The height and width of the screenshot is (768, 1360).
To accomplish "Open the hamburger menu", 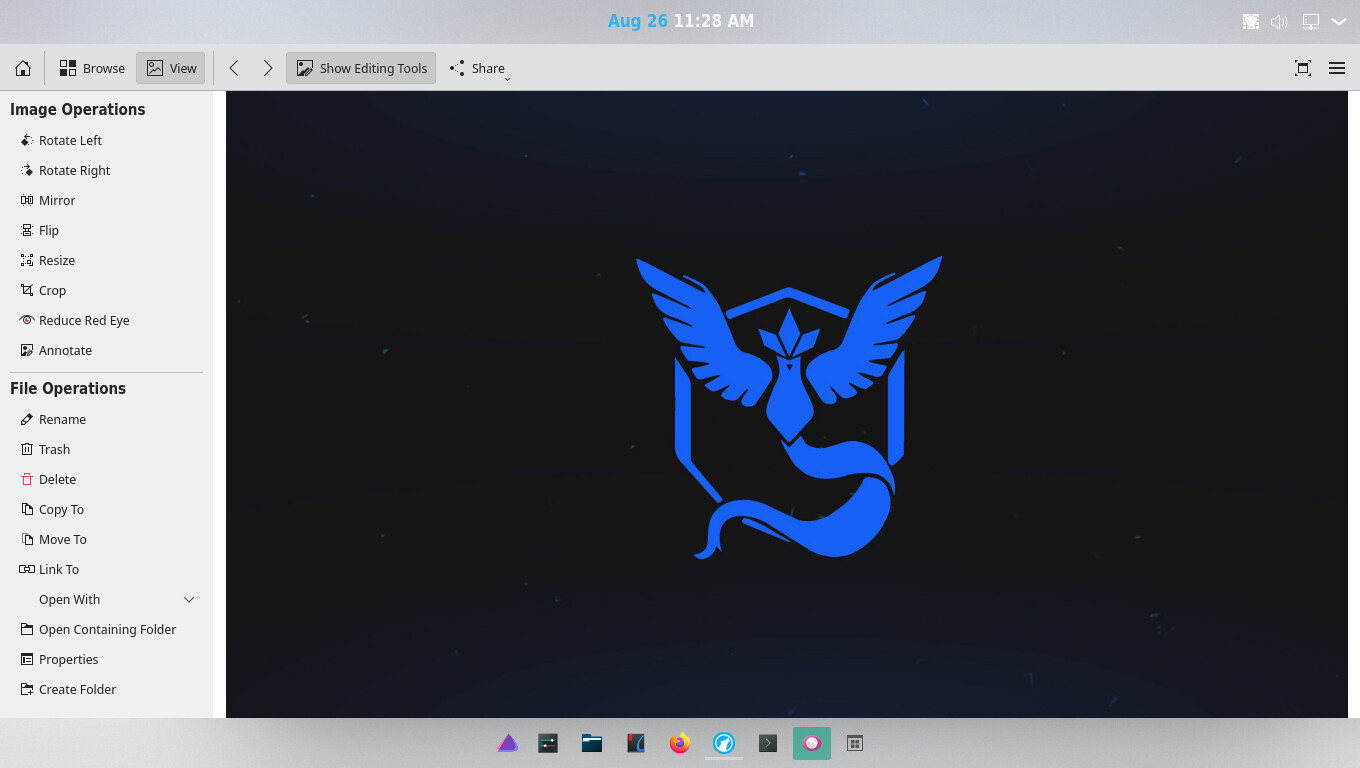I will pyautogui.click(x=1336, y=68).
